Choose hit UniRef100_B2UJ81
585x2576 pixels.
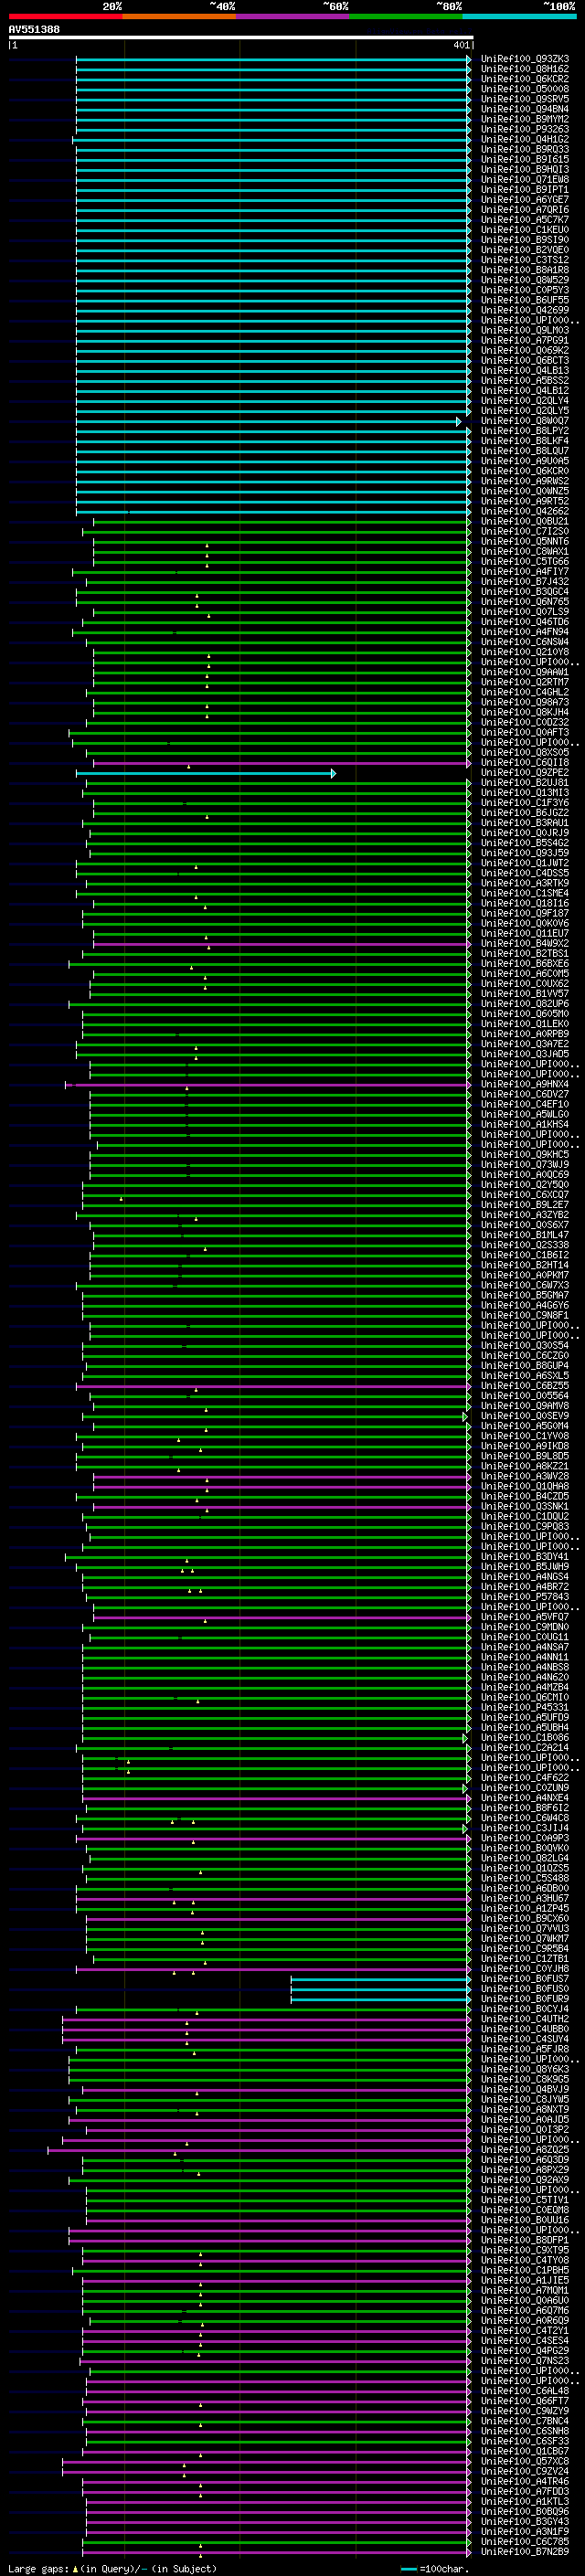(x=525, y=783)
